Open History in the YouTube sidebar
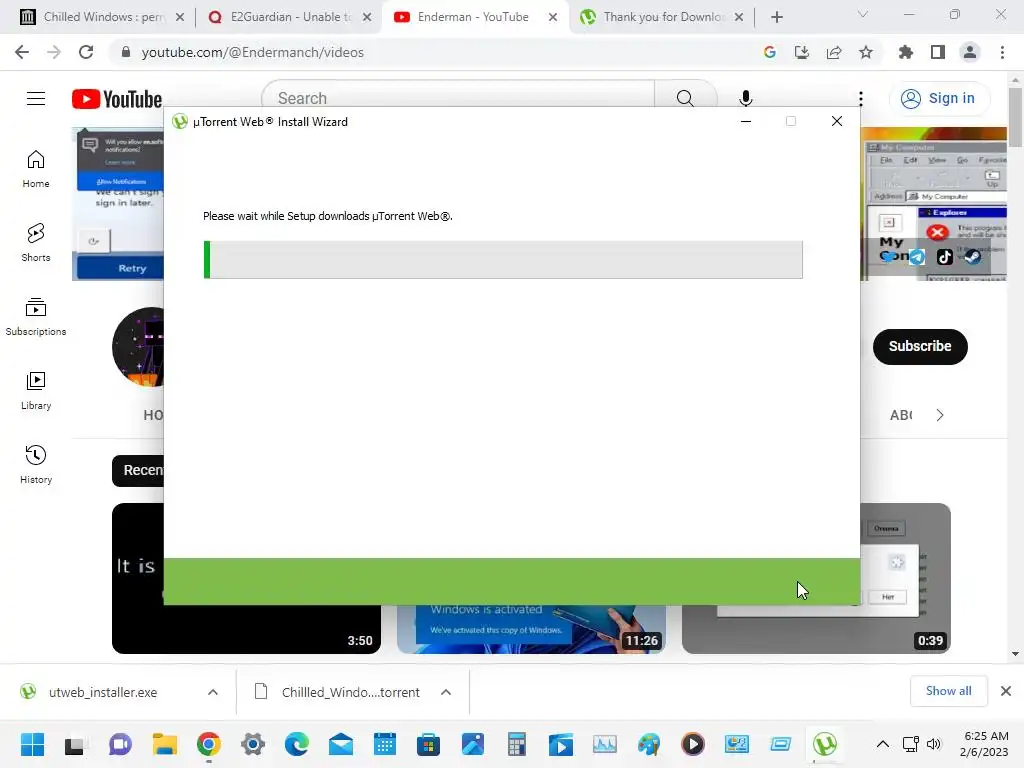This screenshot has width=1024, height=768. tap(36, 464)
